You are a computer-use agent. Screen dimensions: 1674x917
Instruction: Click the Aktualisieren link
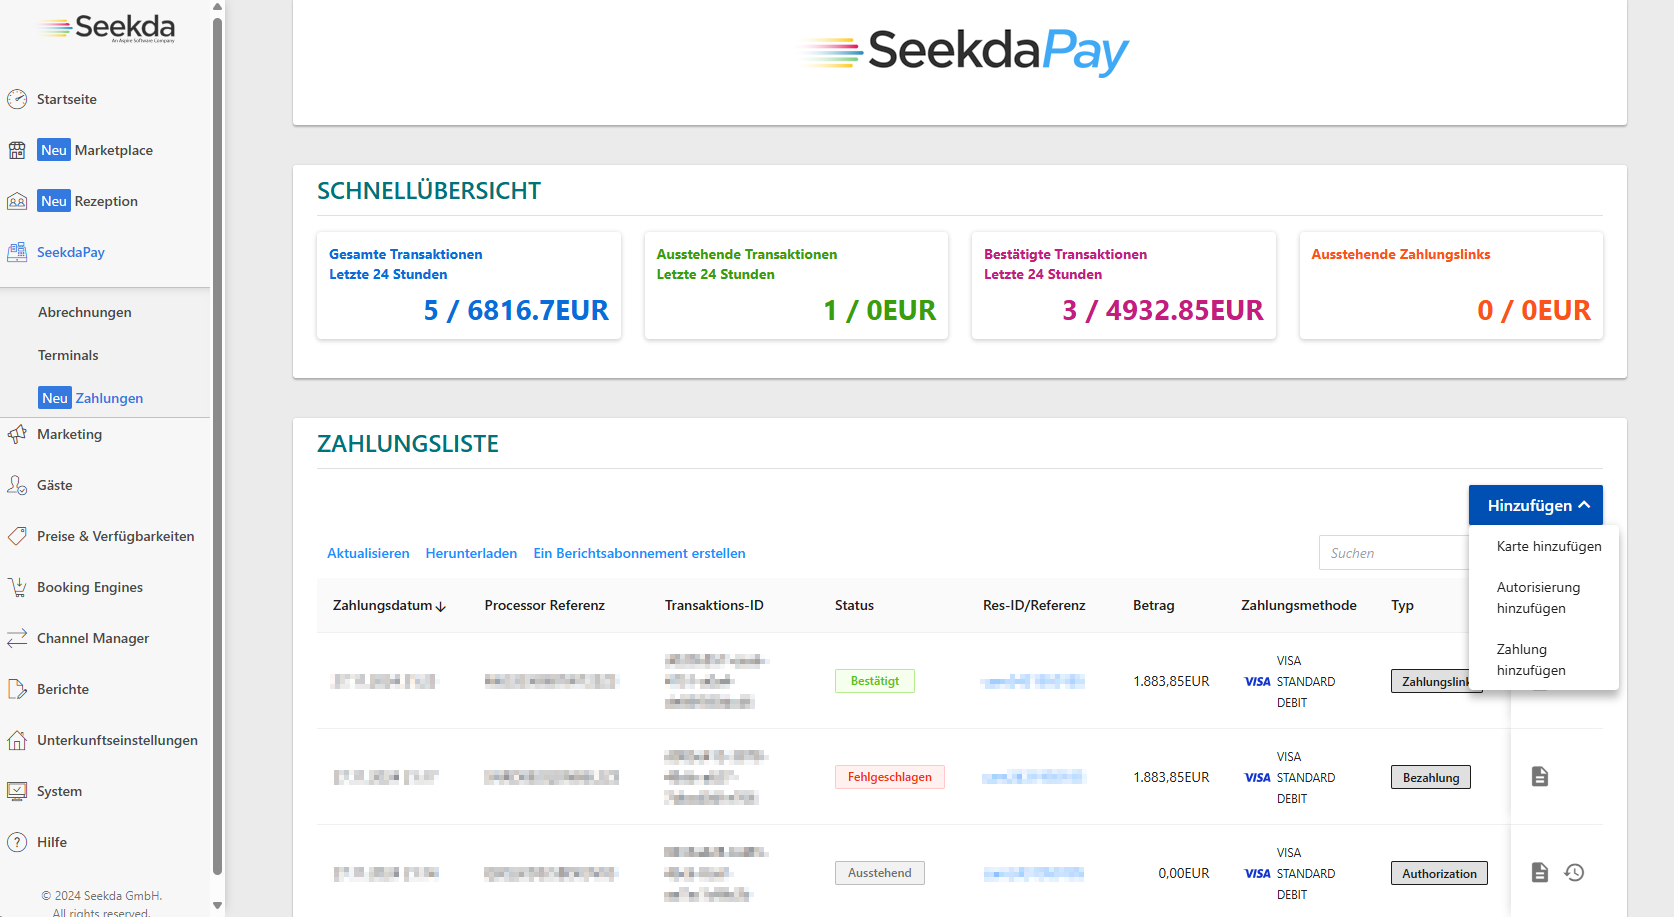pyautogui.click(x=368, y=552)
